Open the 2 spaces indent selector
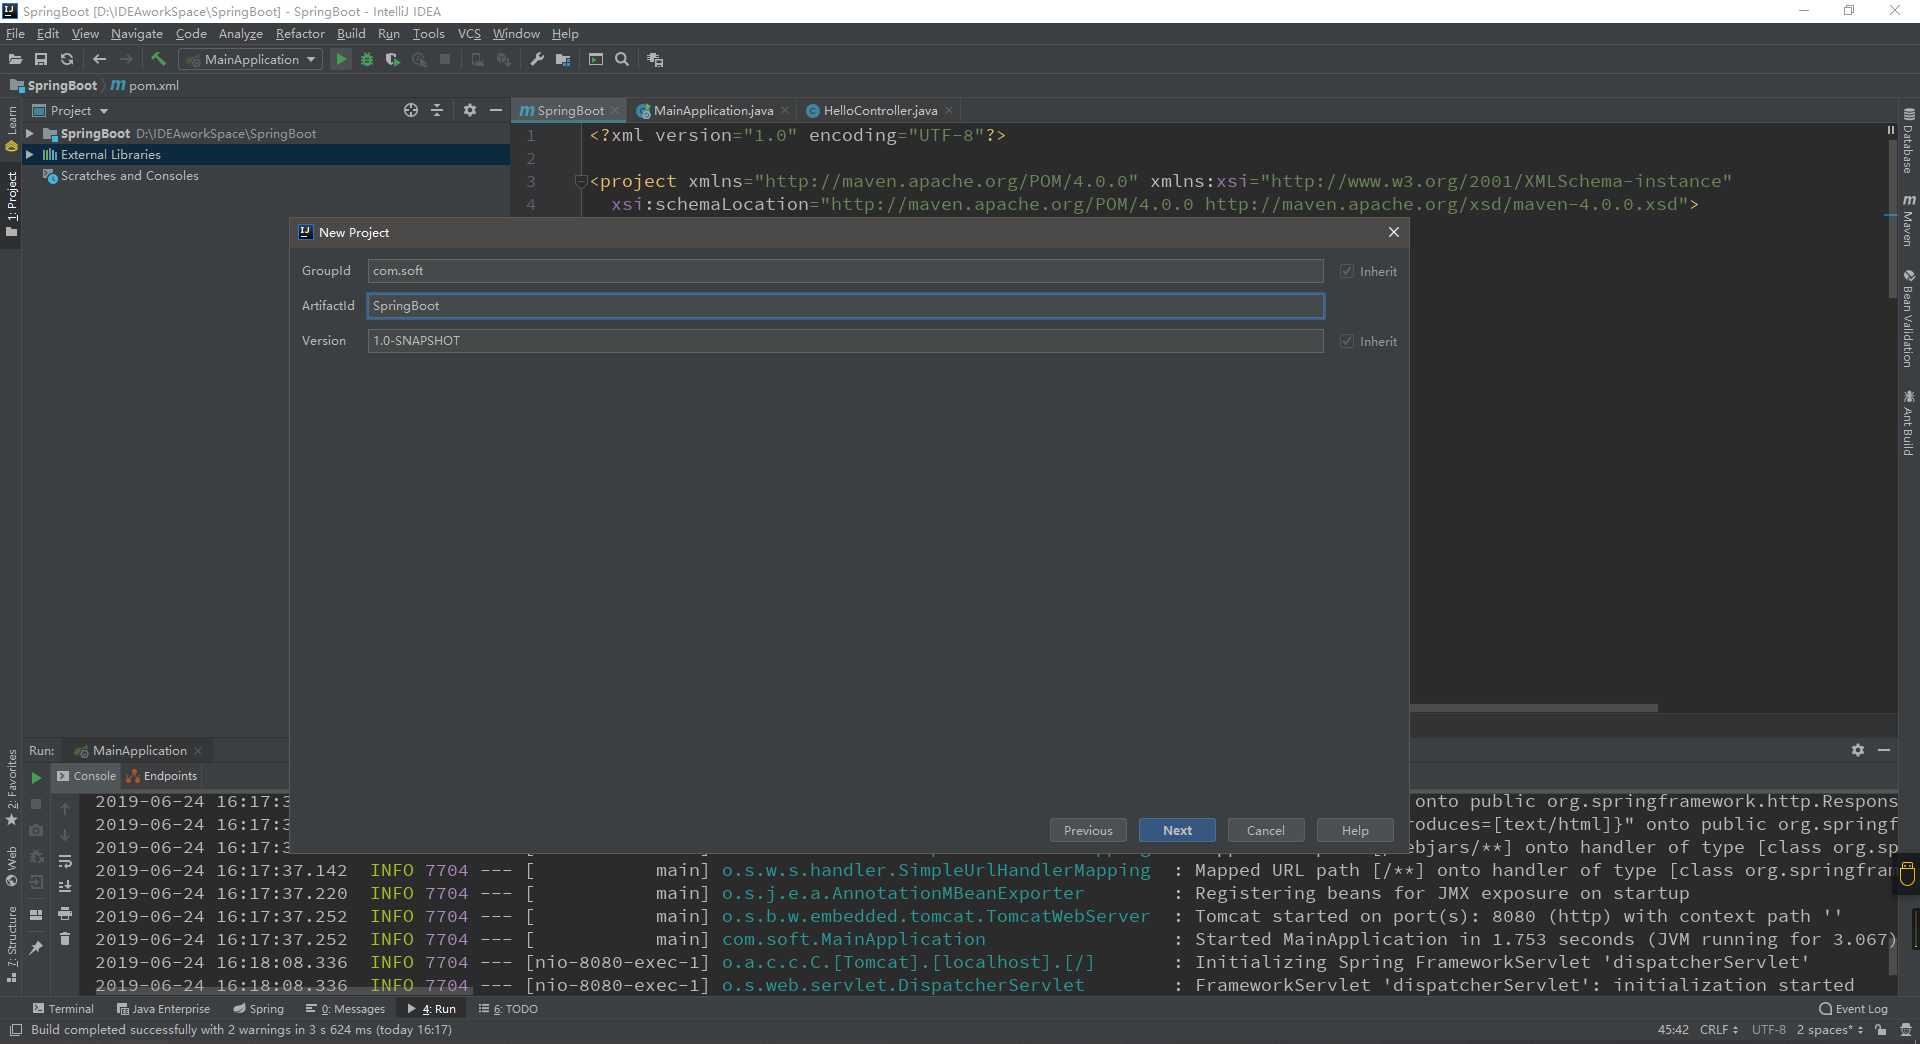Viewport: 1920px width, 1044px height. (1829, 1029)
